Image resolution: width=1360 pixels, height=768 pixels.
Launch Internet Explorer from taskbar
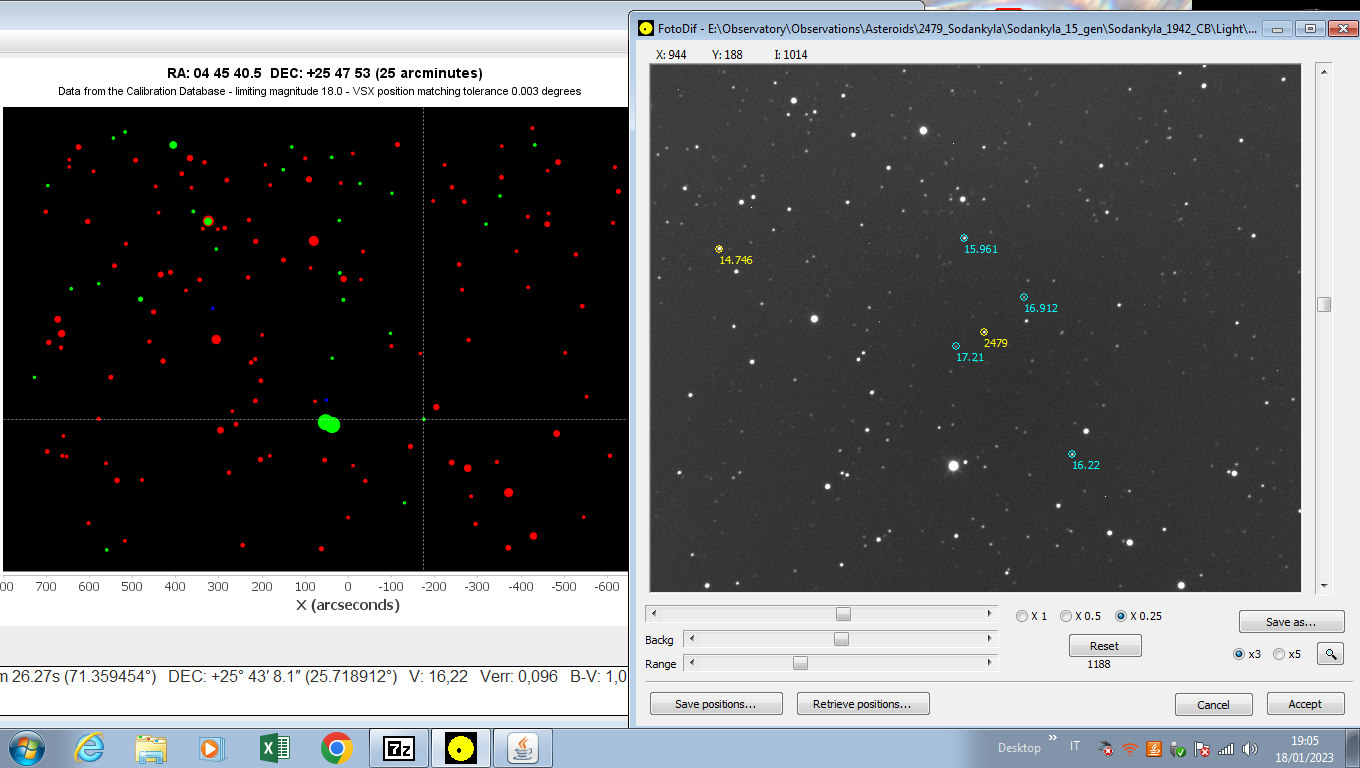(89, 748)
